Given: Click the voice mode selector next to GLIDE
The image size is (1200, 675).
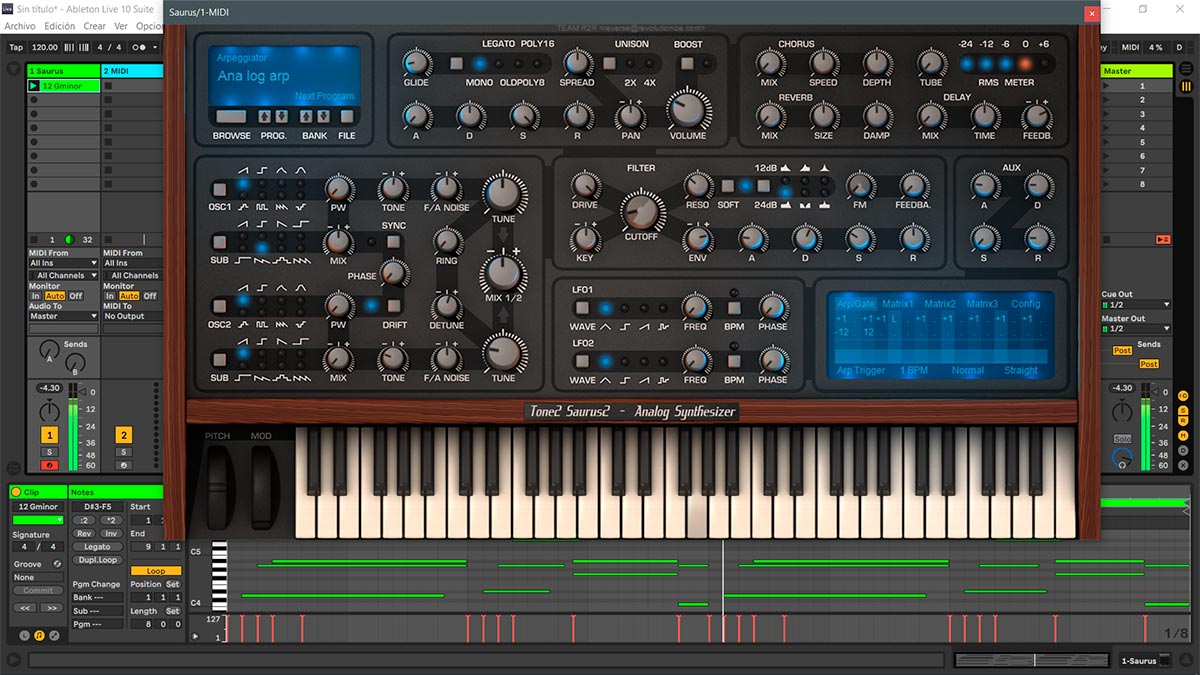Looking at the screenshot, I should click(456, 63).
